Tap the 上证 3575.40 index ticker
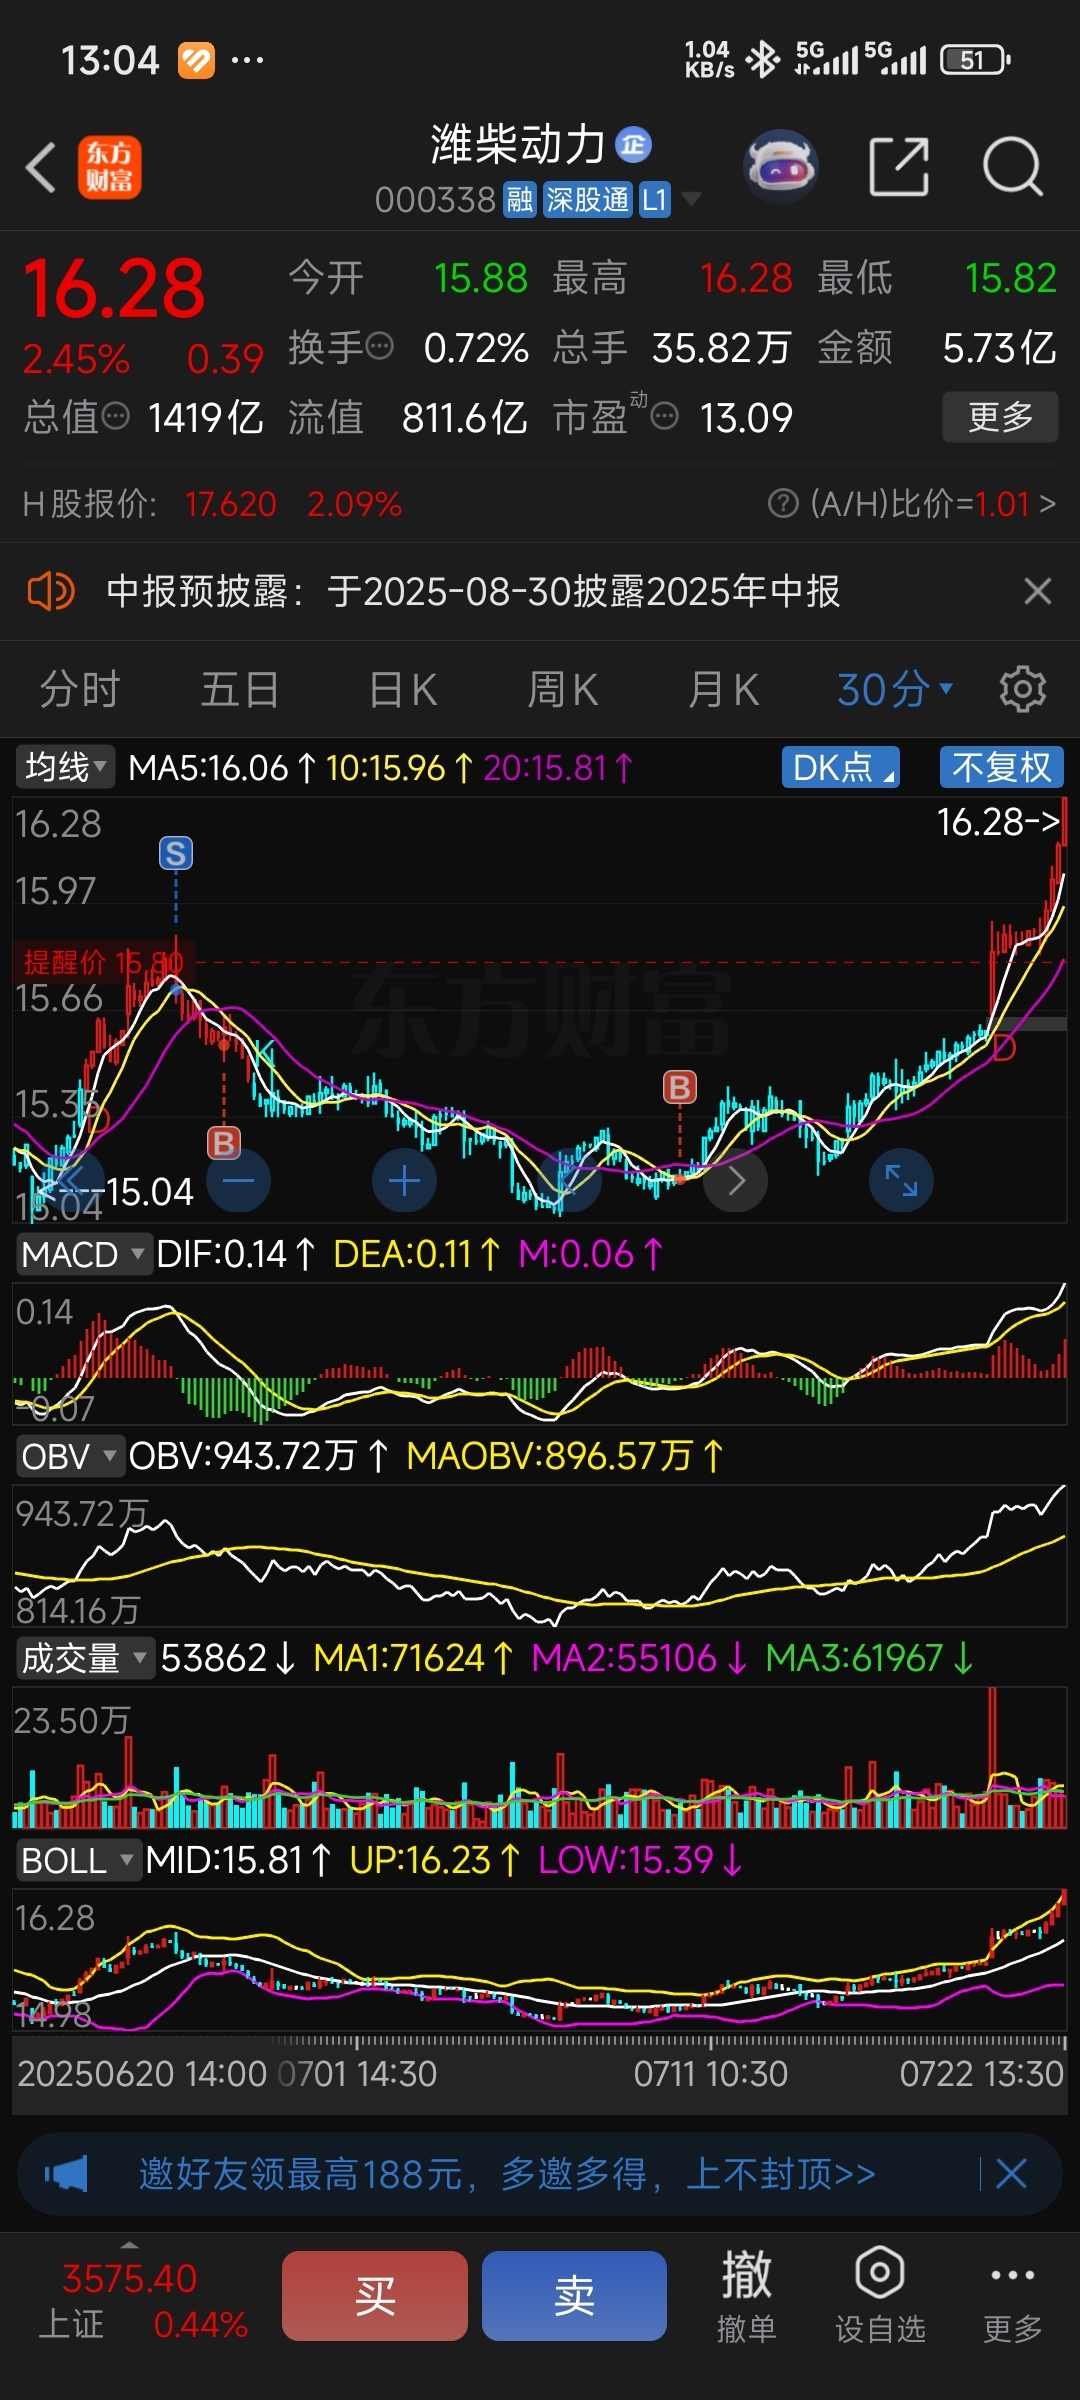 pyautogui.click(x=141, y=2300)
